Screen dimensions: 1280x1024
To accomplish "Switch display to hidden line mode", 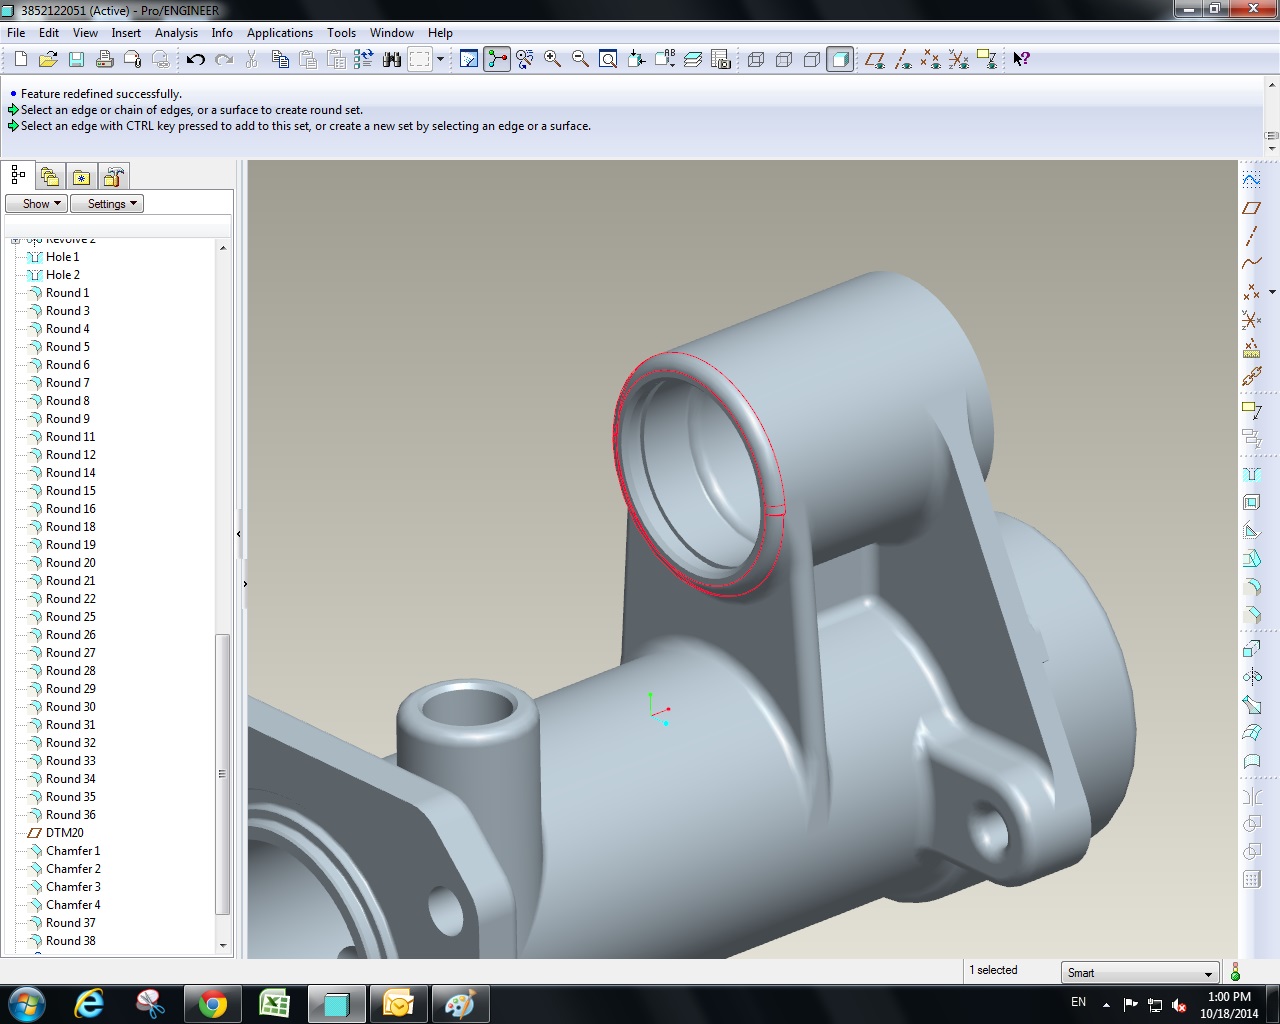I will point(784,59).
